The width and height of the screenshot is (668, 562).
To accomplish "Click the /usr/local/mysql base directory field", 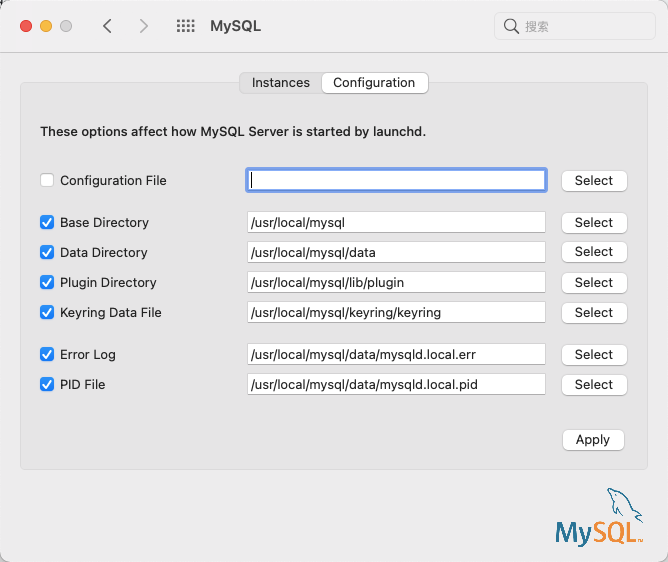I will pos(396,222).
